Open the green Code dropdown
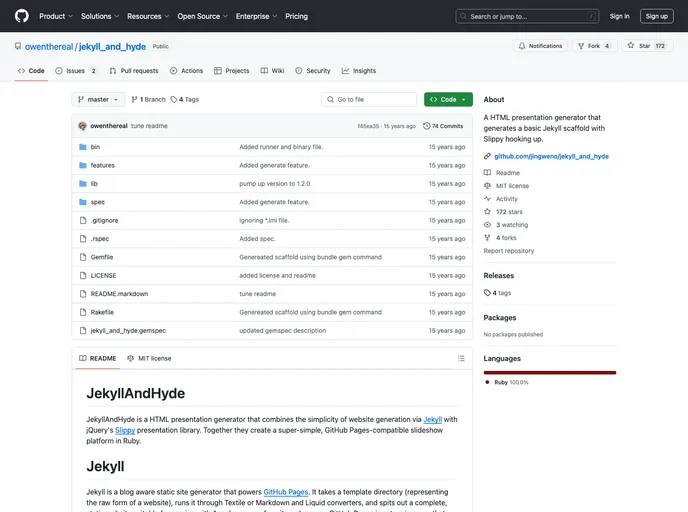This screenshot has height=512, width=688. coord(448,100)
